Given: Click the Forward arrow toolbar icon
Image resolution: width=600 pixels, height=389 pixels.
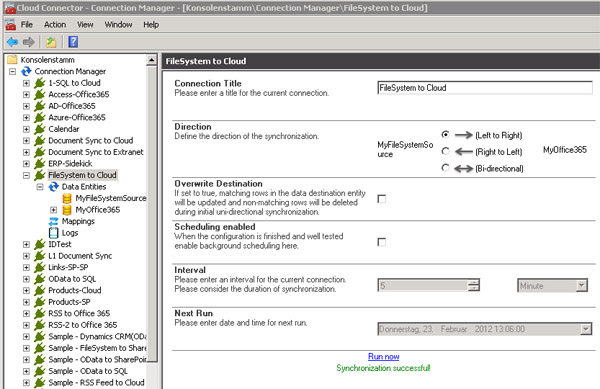Looking at the screenshot, I should [x=29, y=42].
